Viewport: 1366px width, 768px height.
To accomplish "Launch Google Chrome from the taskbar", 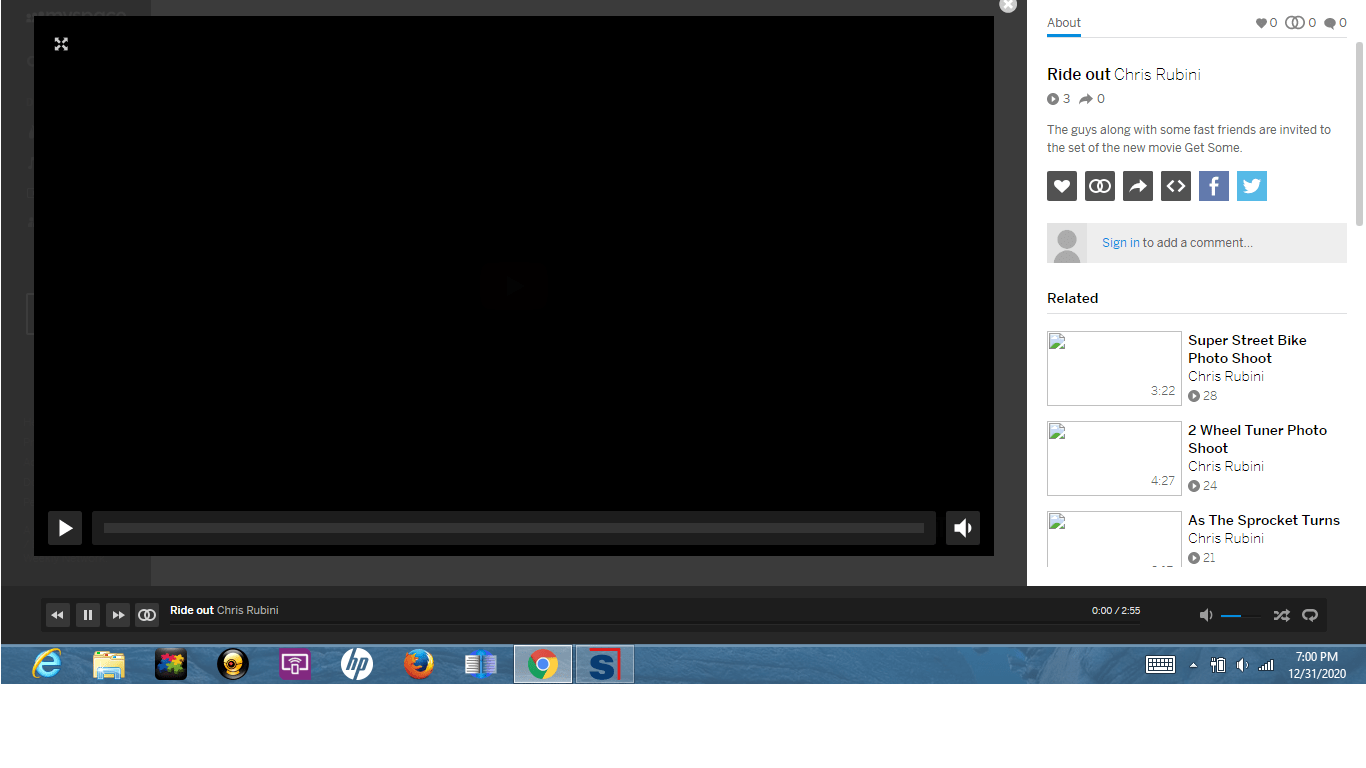I will [542, 663].
